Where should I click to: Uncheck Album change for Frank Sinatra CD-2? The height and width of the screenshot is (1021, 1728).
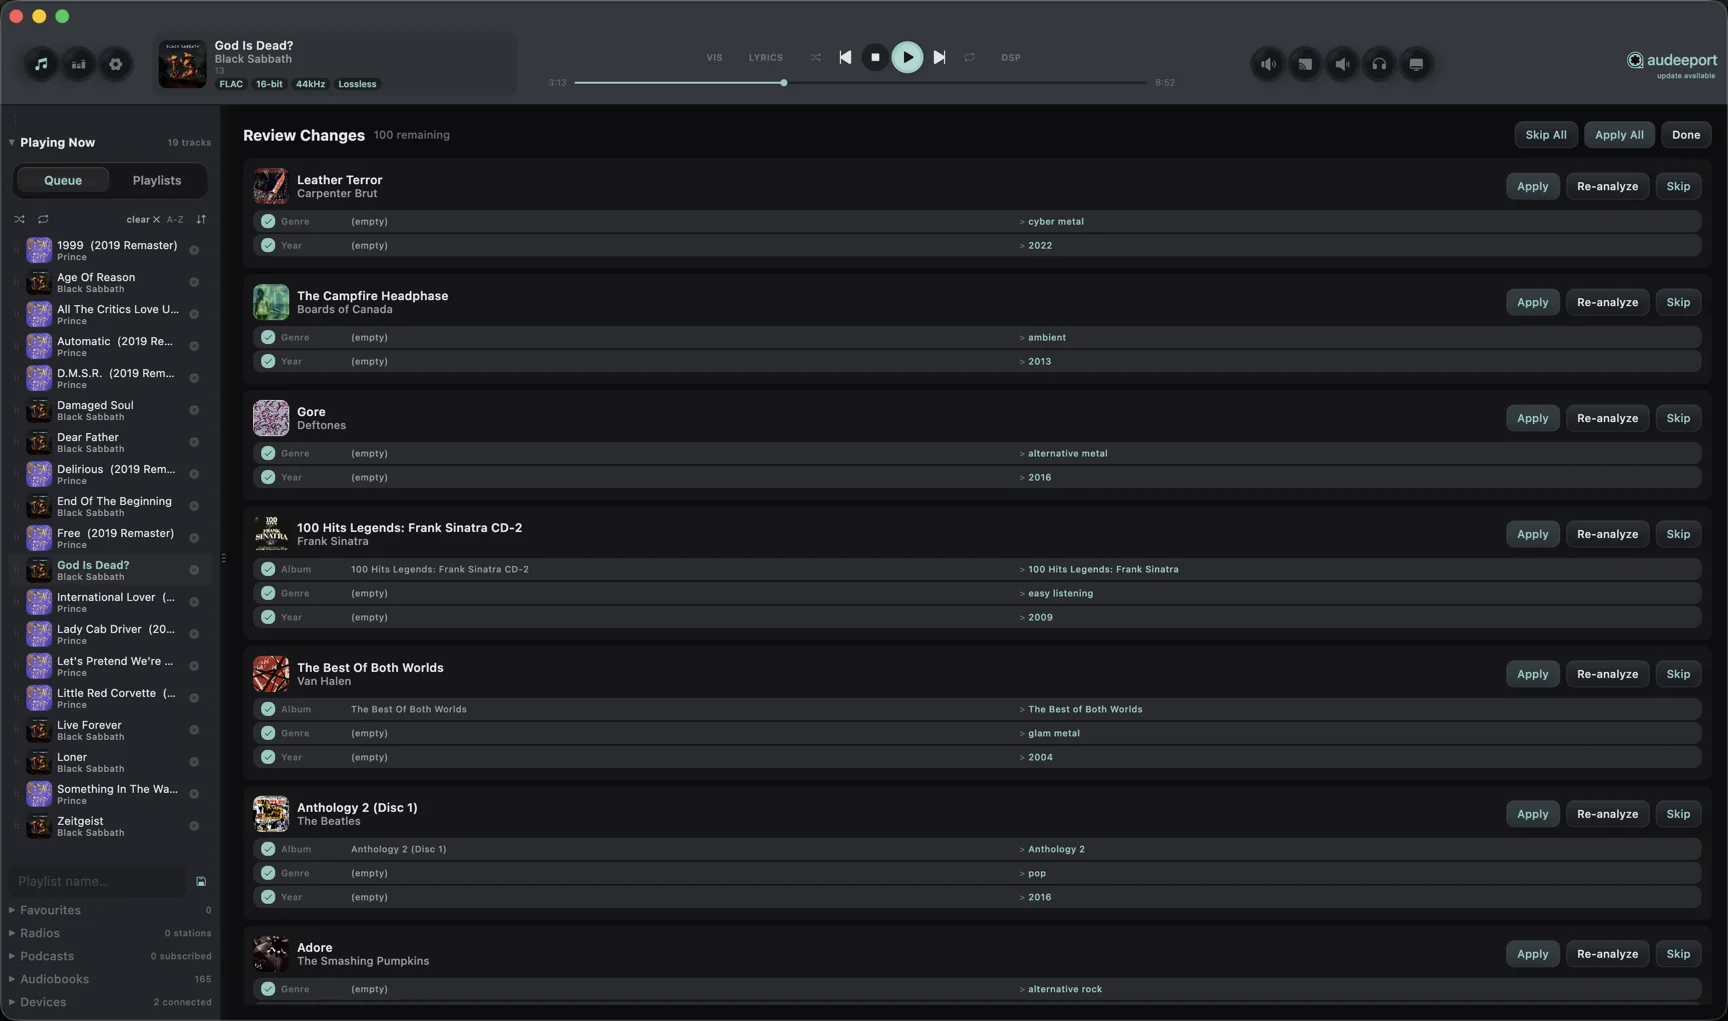tap(268, 569)
